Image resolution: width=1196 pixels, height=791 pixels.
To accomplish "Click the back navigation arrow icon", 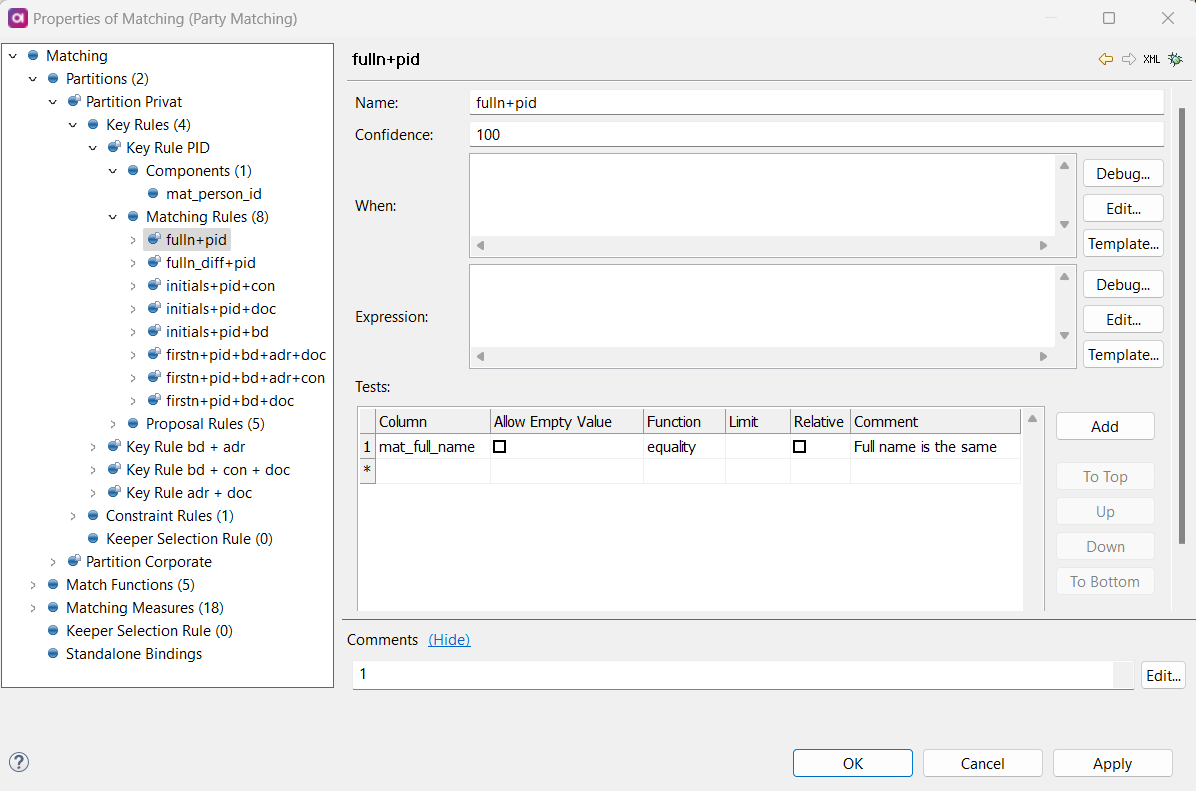I will [x=1105, y=59].
